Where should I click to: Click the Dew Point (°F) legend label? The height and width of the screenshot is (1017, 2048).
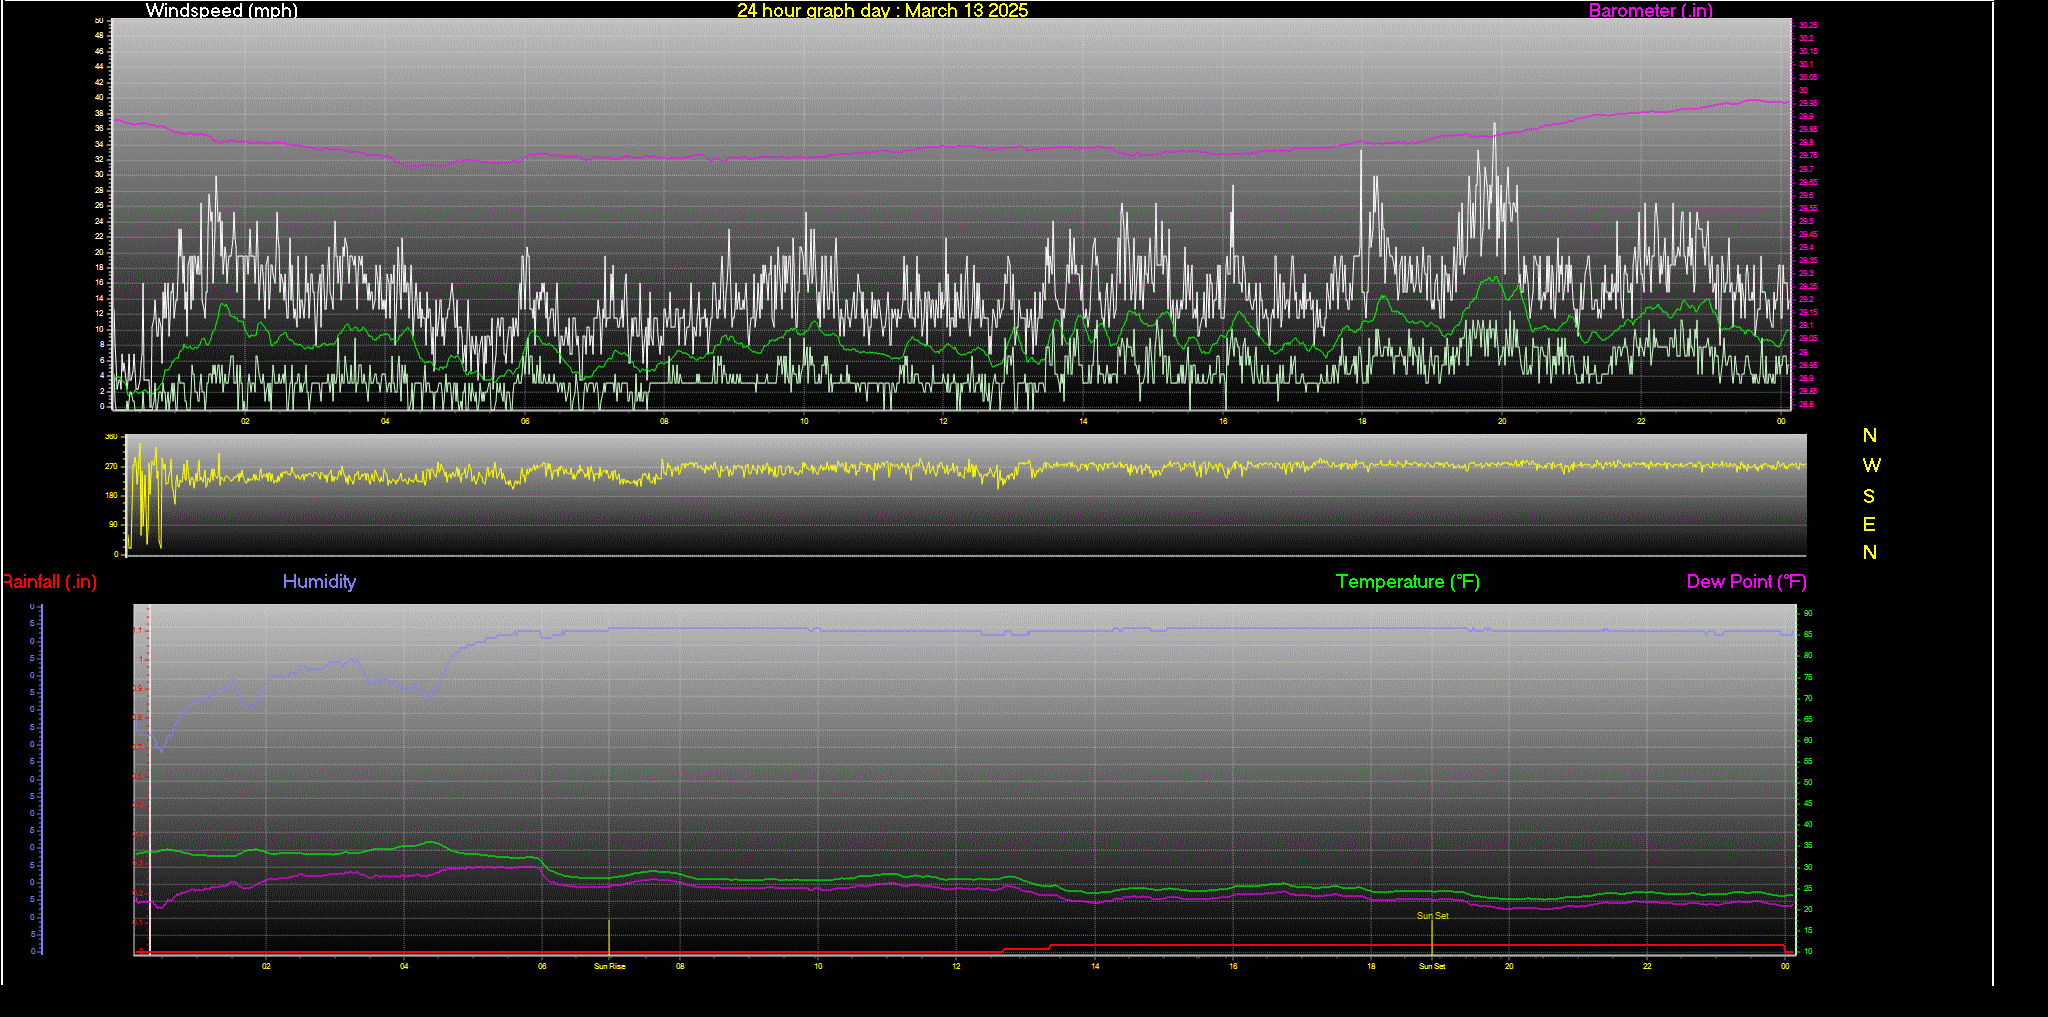(1746, 582)
